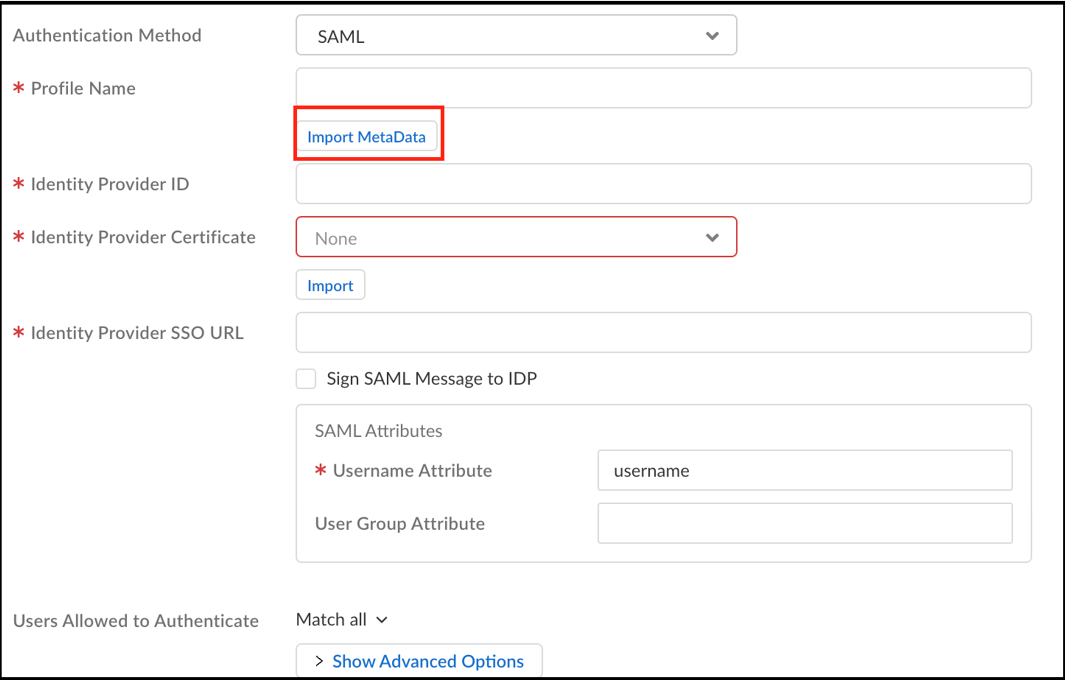Click the Profile Name text field
Image resolution: width=1065 pixels, height=680 pixels.
[663, 88]
